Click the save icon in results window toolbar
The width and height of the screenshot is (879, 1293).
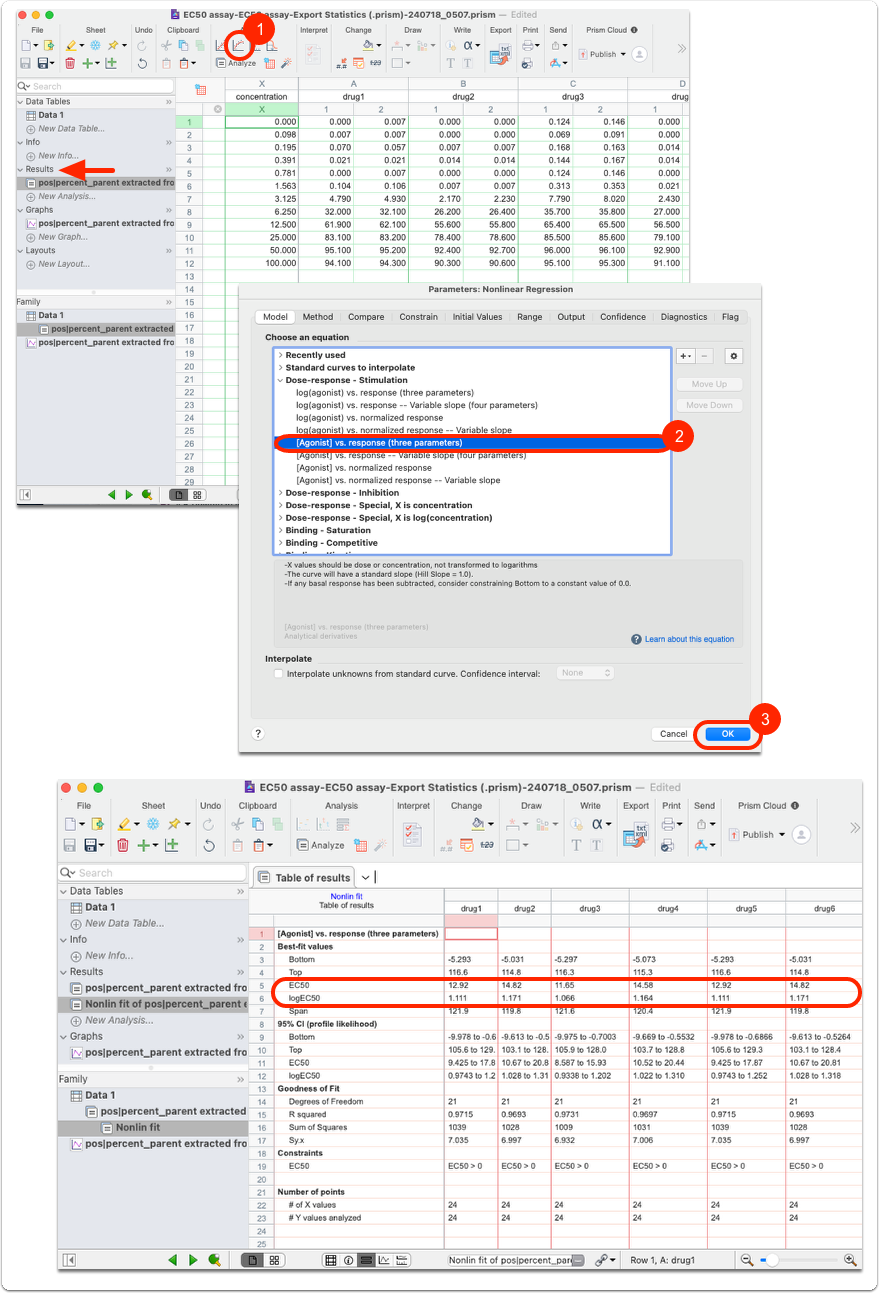[x=71, y=845]
